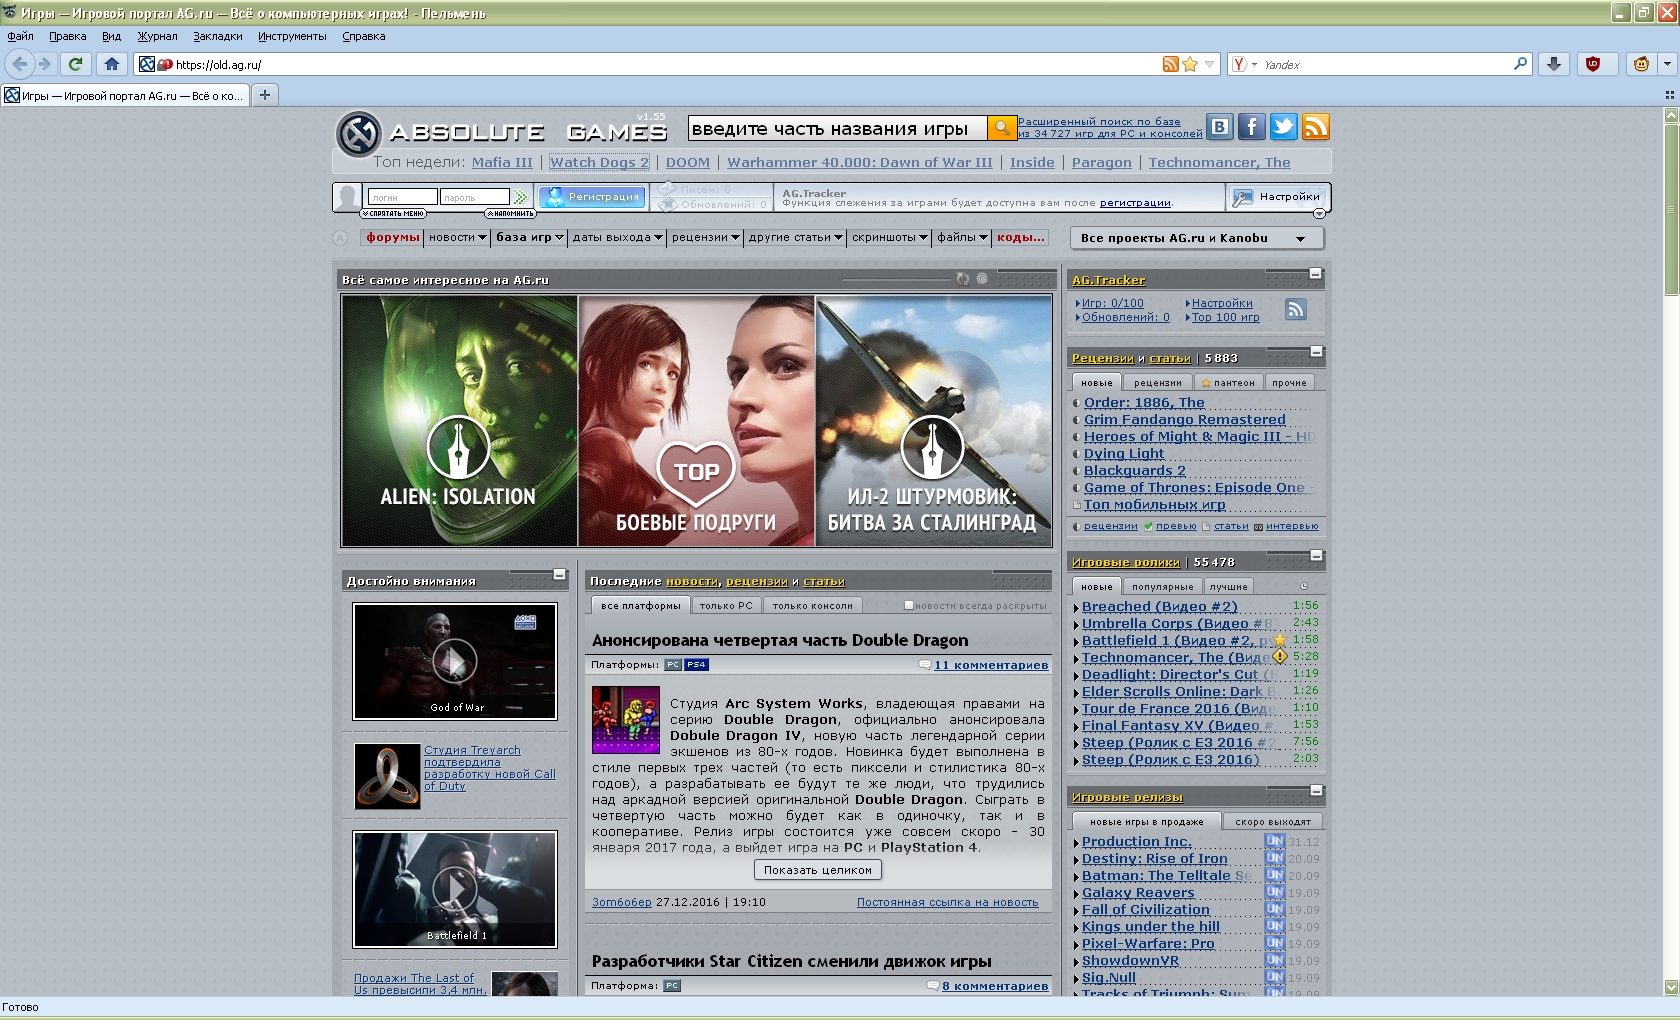Open the browser 'Закладки' menu
Viewport: 1680px width, 1020px height.
coord(218,36)
